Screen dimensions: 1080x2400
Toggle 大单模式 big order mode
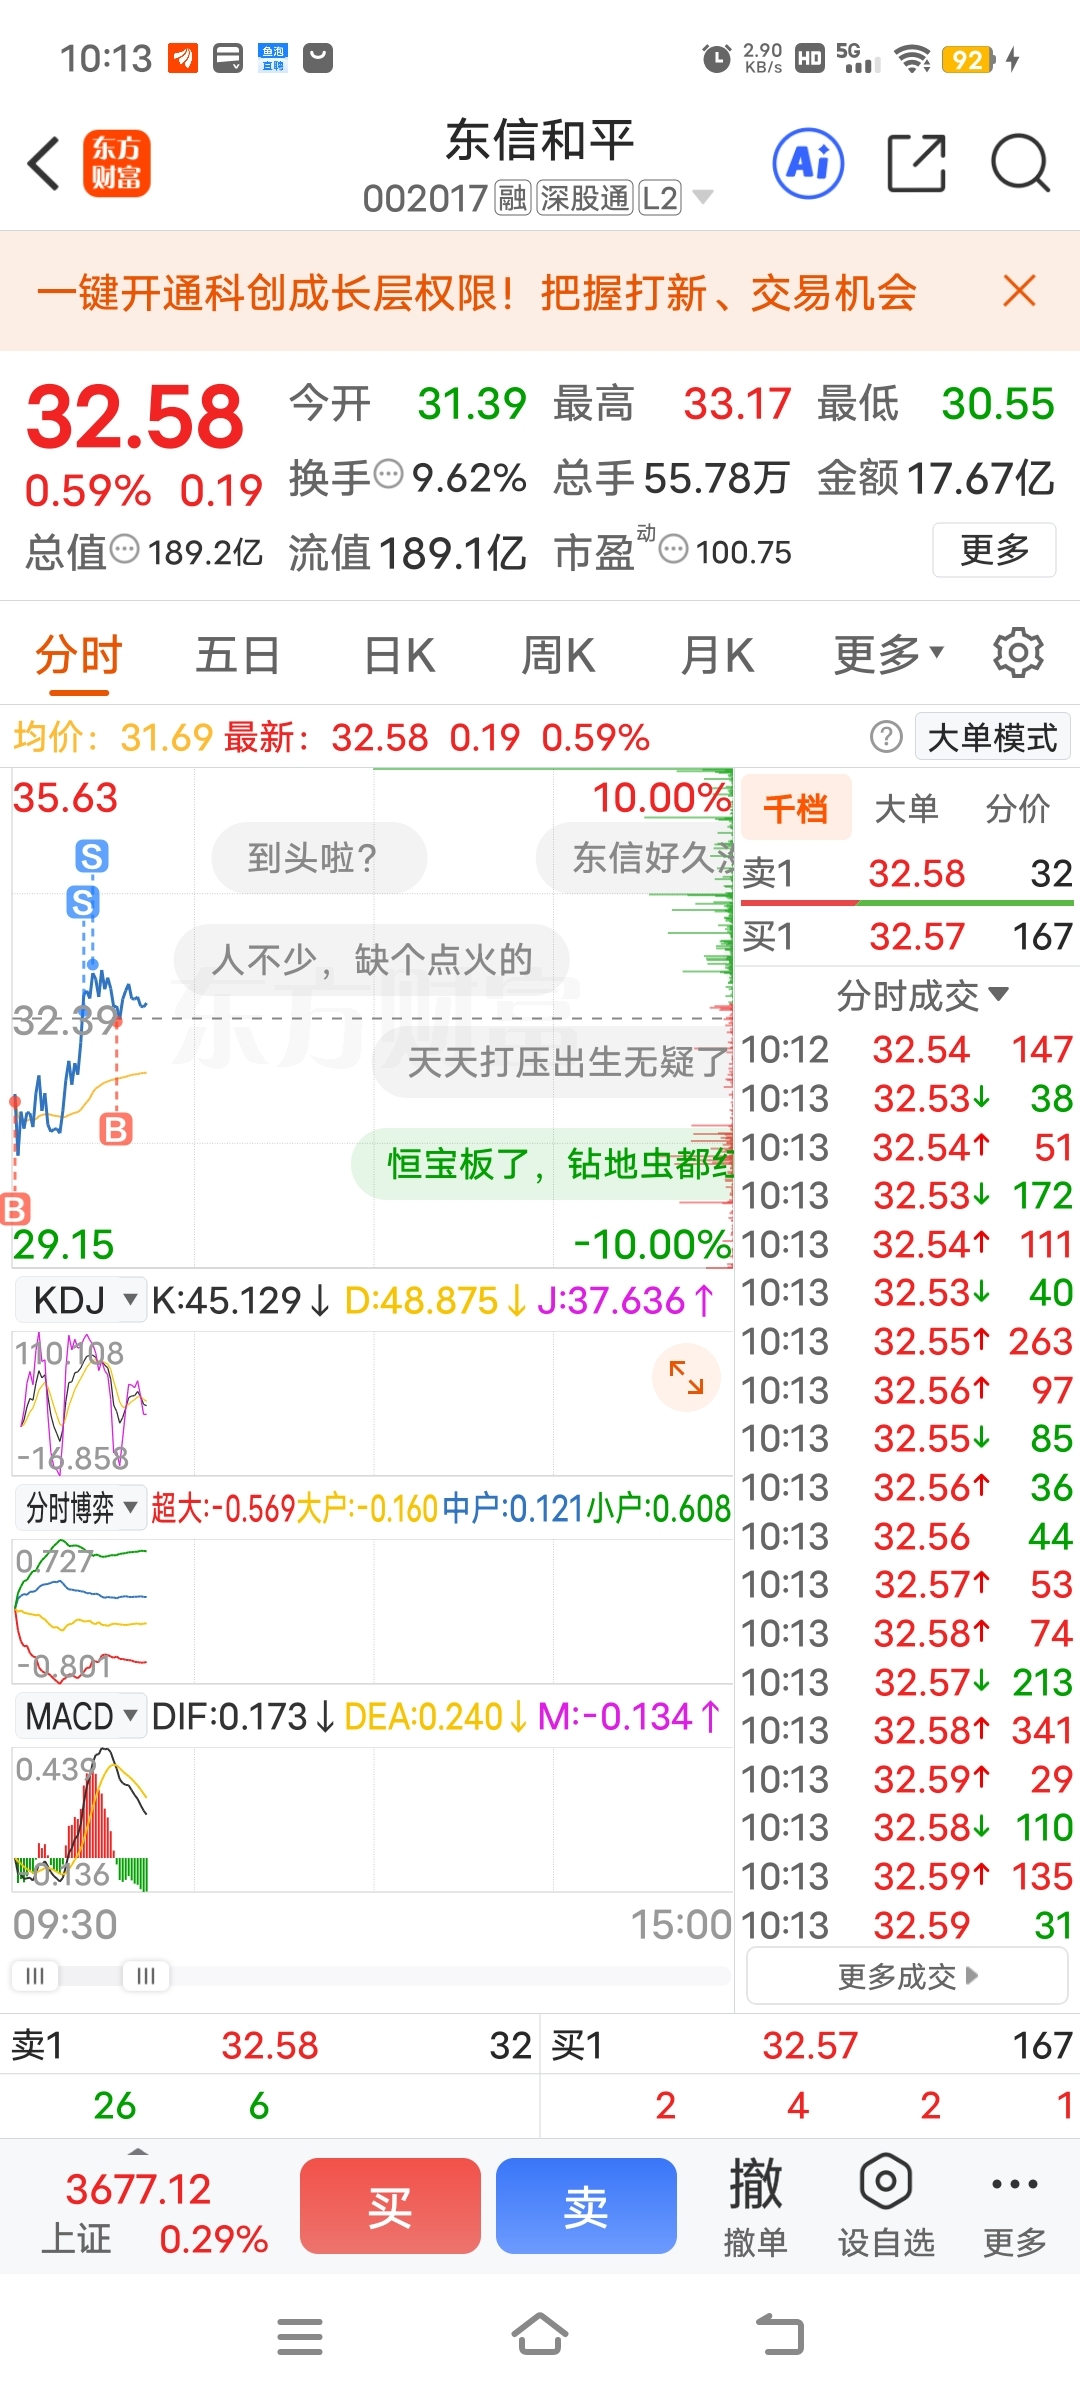pyautogui.click(x=992, y=737)
